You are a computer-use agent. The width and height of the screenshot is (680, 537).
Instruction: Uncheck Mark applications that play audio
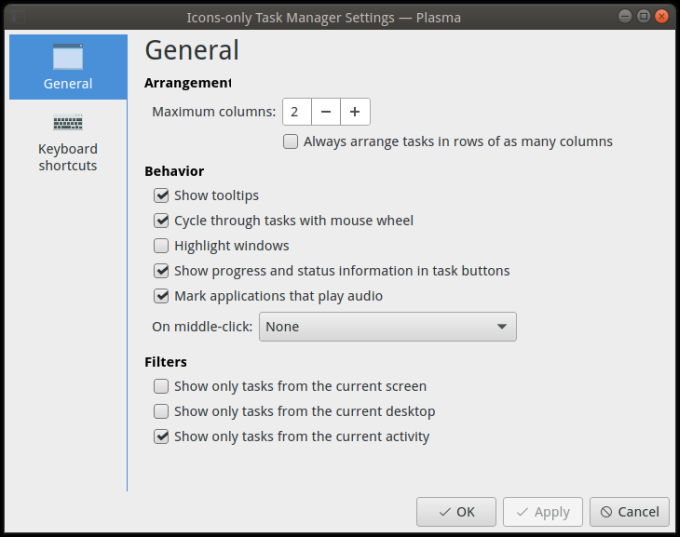click(161, 296)
